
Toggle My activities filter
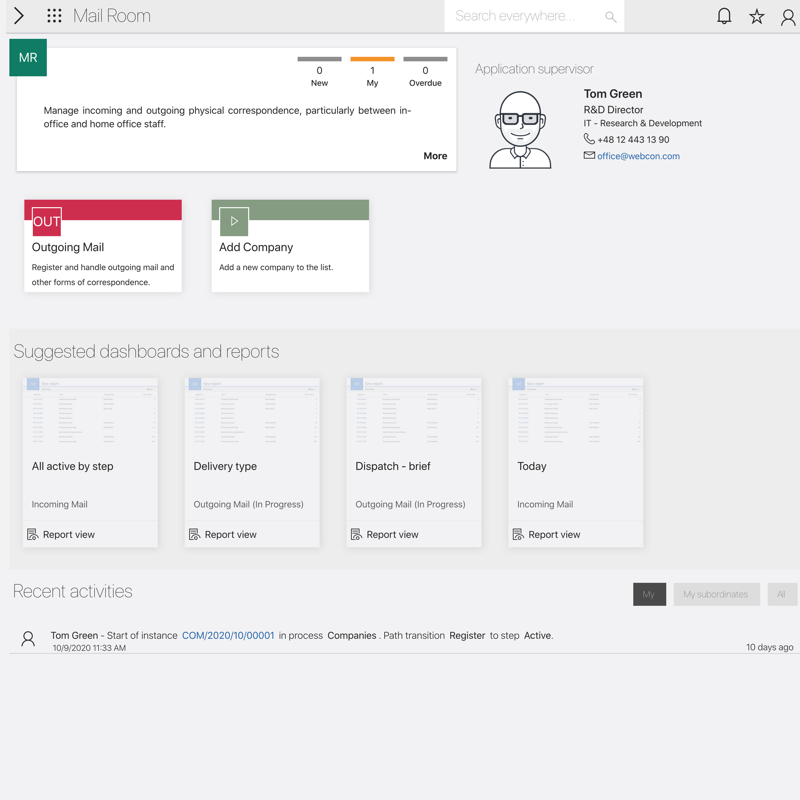(x=649, y=594)
